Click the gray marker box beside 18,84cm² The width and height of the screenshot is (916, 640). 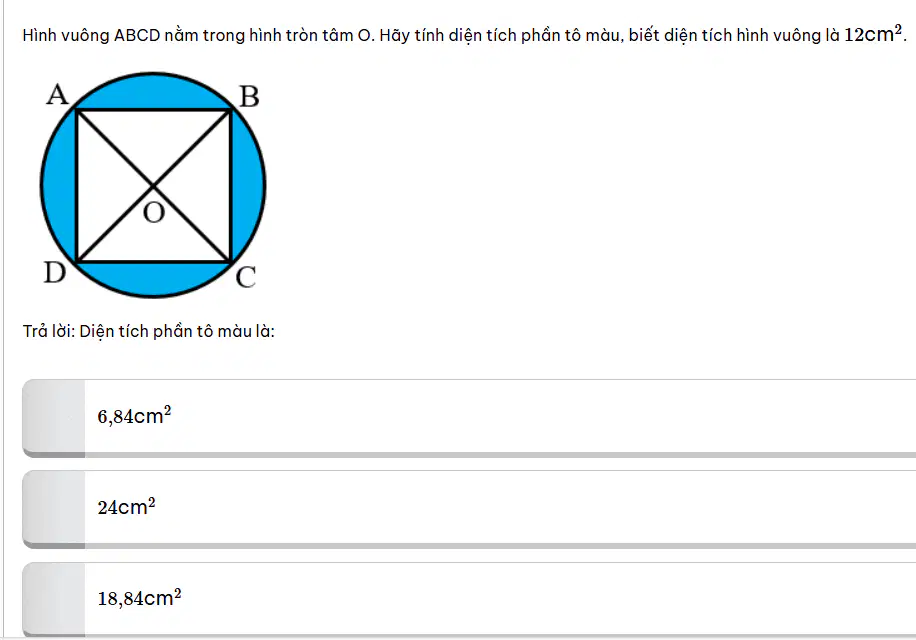(x=54, y=600)
